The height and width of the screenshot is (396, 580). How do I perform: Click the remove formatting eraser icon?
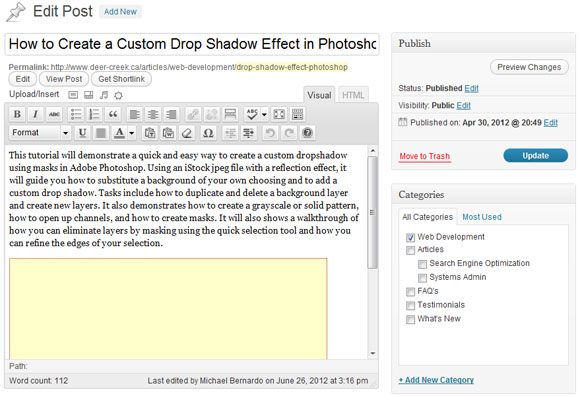coord(187,132)
